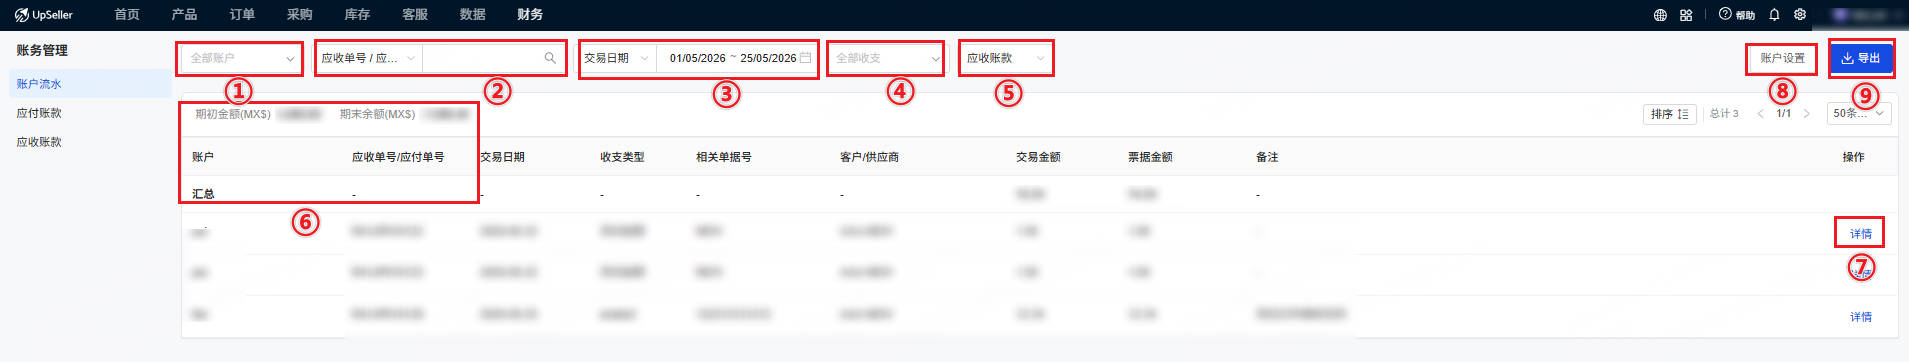Go to the previous page arrow

click(1760, 114)
